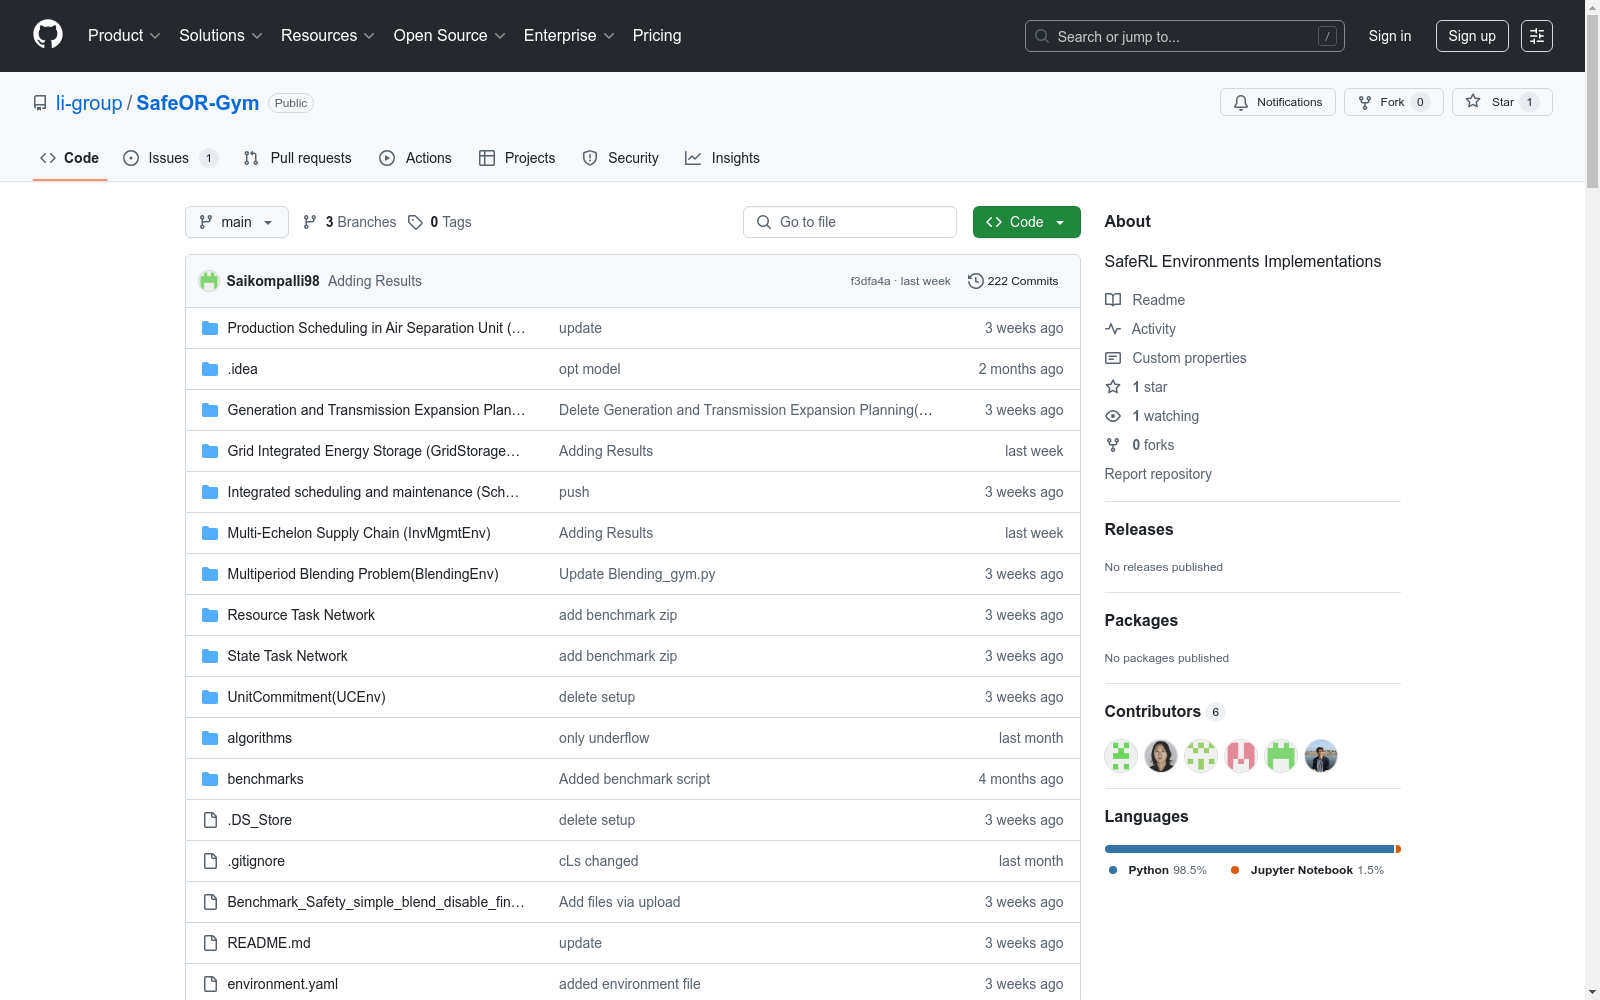Click the Sign up button
The height and width of the screenshot is (1000, 1600).
pyautogui.click(x=1472, y=36)
